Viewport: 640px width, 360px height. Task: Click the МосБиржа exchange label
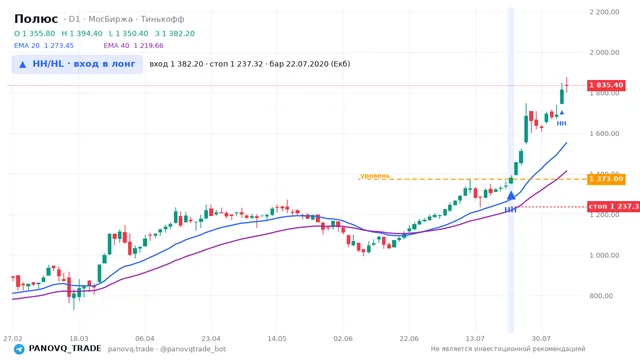[x=111, y=19]
